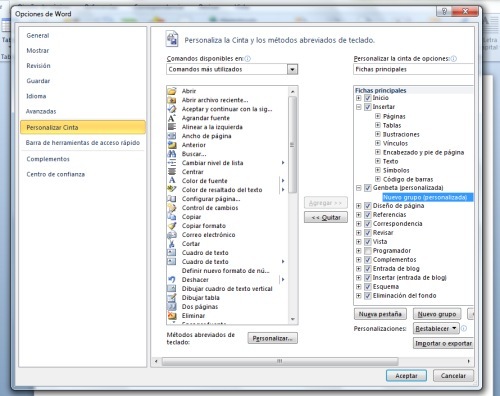Click the commands list scroll down arrow
The width and height of the screenshot is (500, 396).
(x=293, y=319)
